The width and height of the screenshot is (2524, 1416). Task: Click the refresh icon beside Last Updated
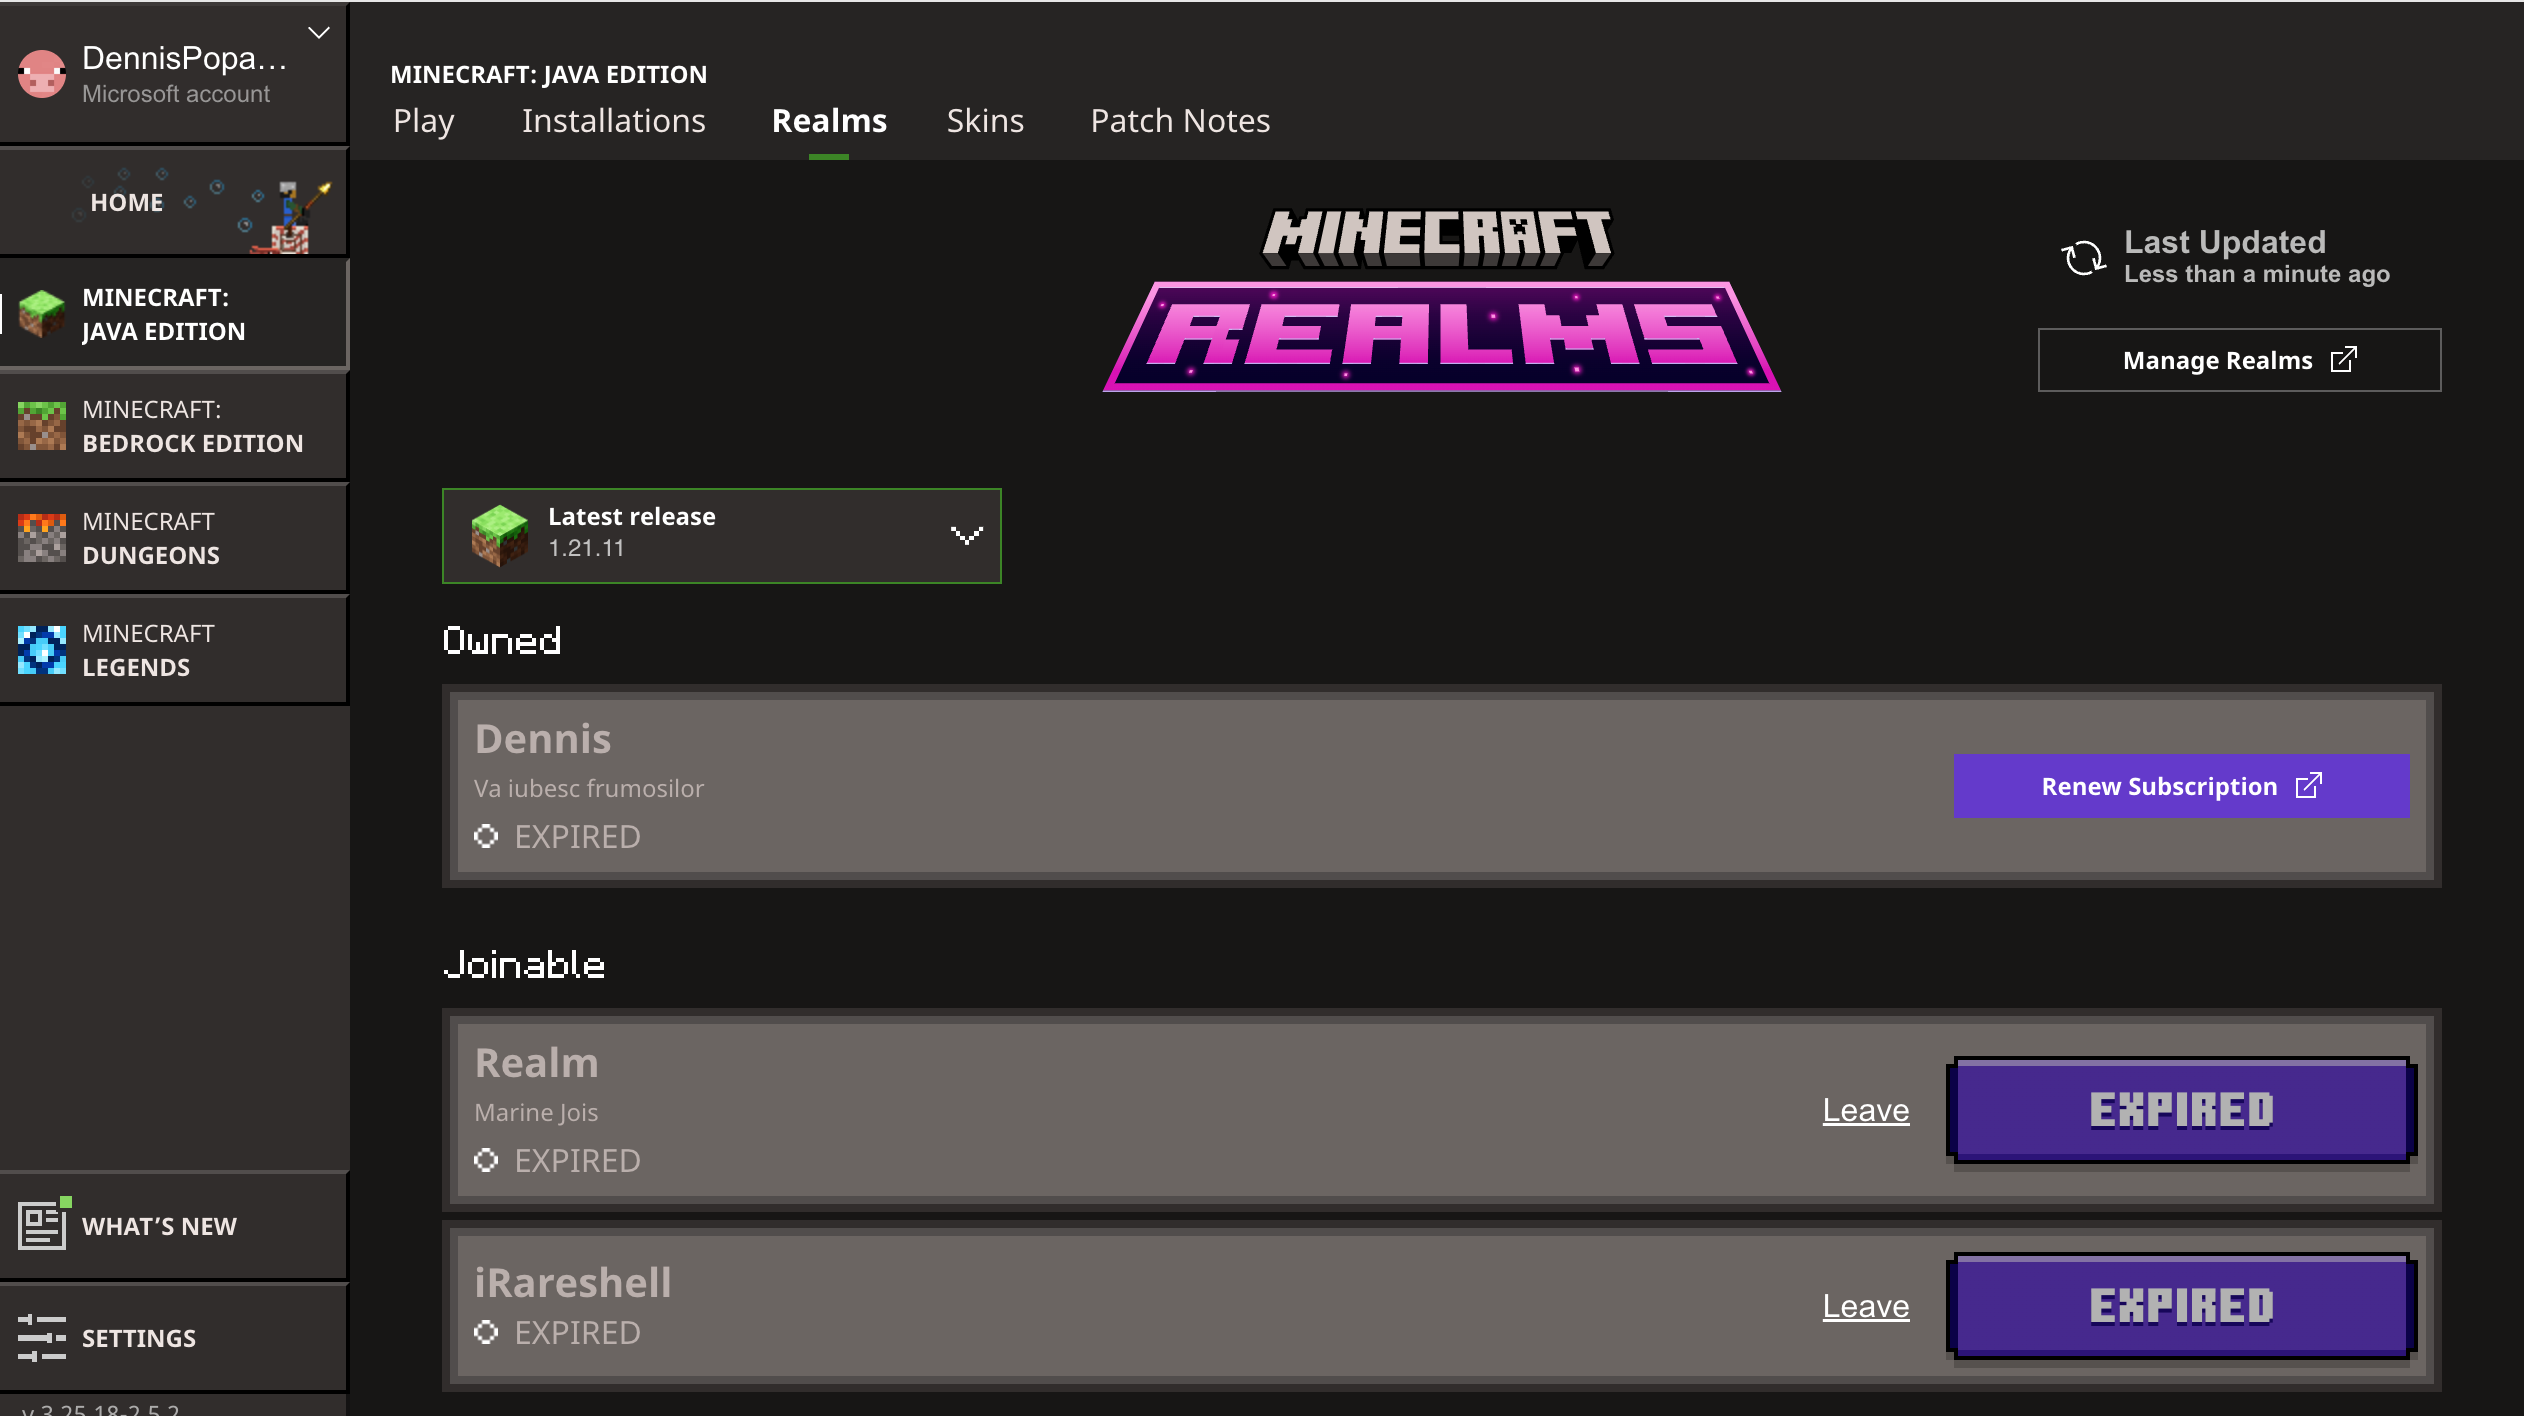coord(2084,258)
